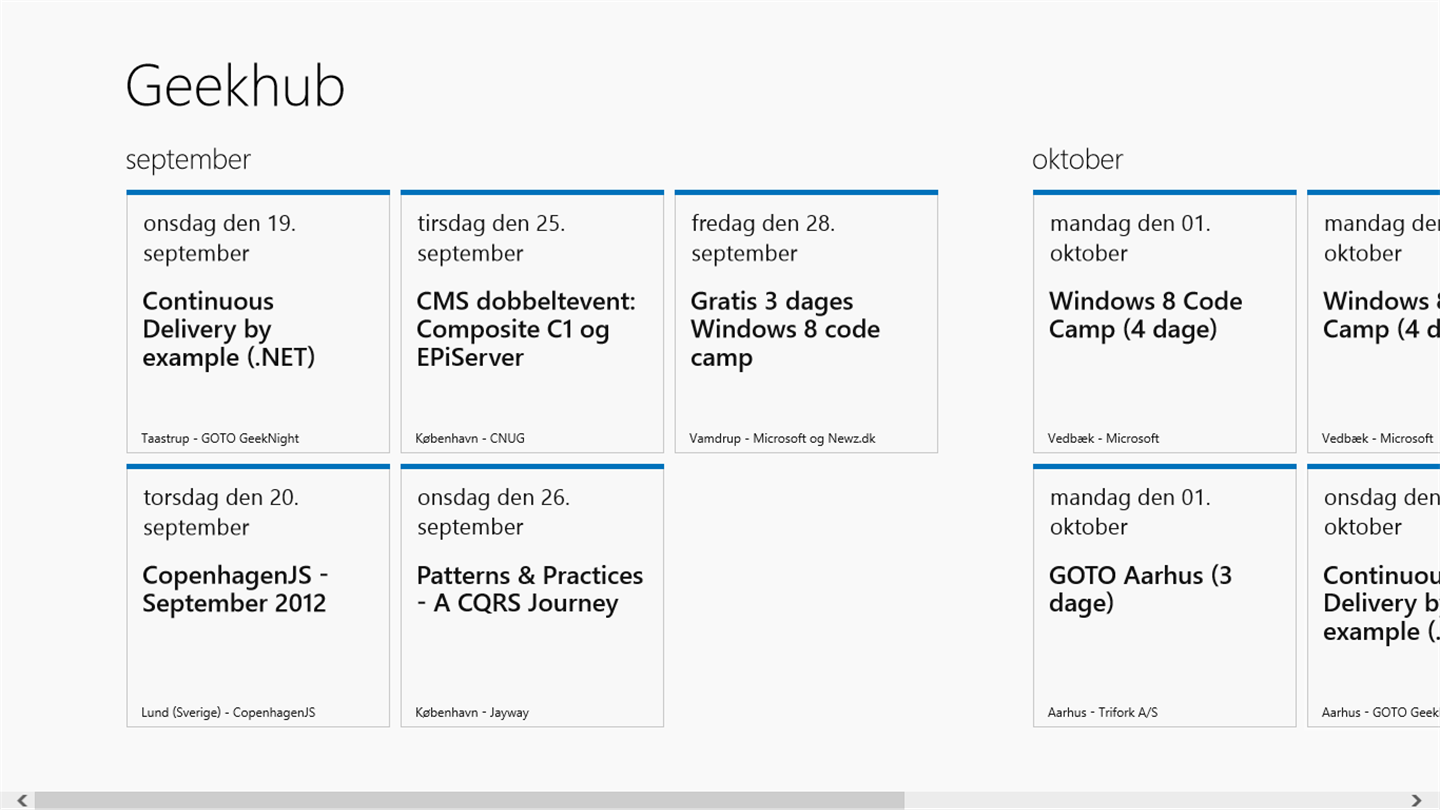The width and height of the screenshot is (1440, 810).
Task: Click the scrollbar right arrow
Action: (1416, 800)
